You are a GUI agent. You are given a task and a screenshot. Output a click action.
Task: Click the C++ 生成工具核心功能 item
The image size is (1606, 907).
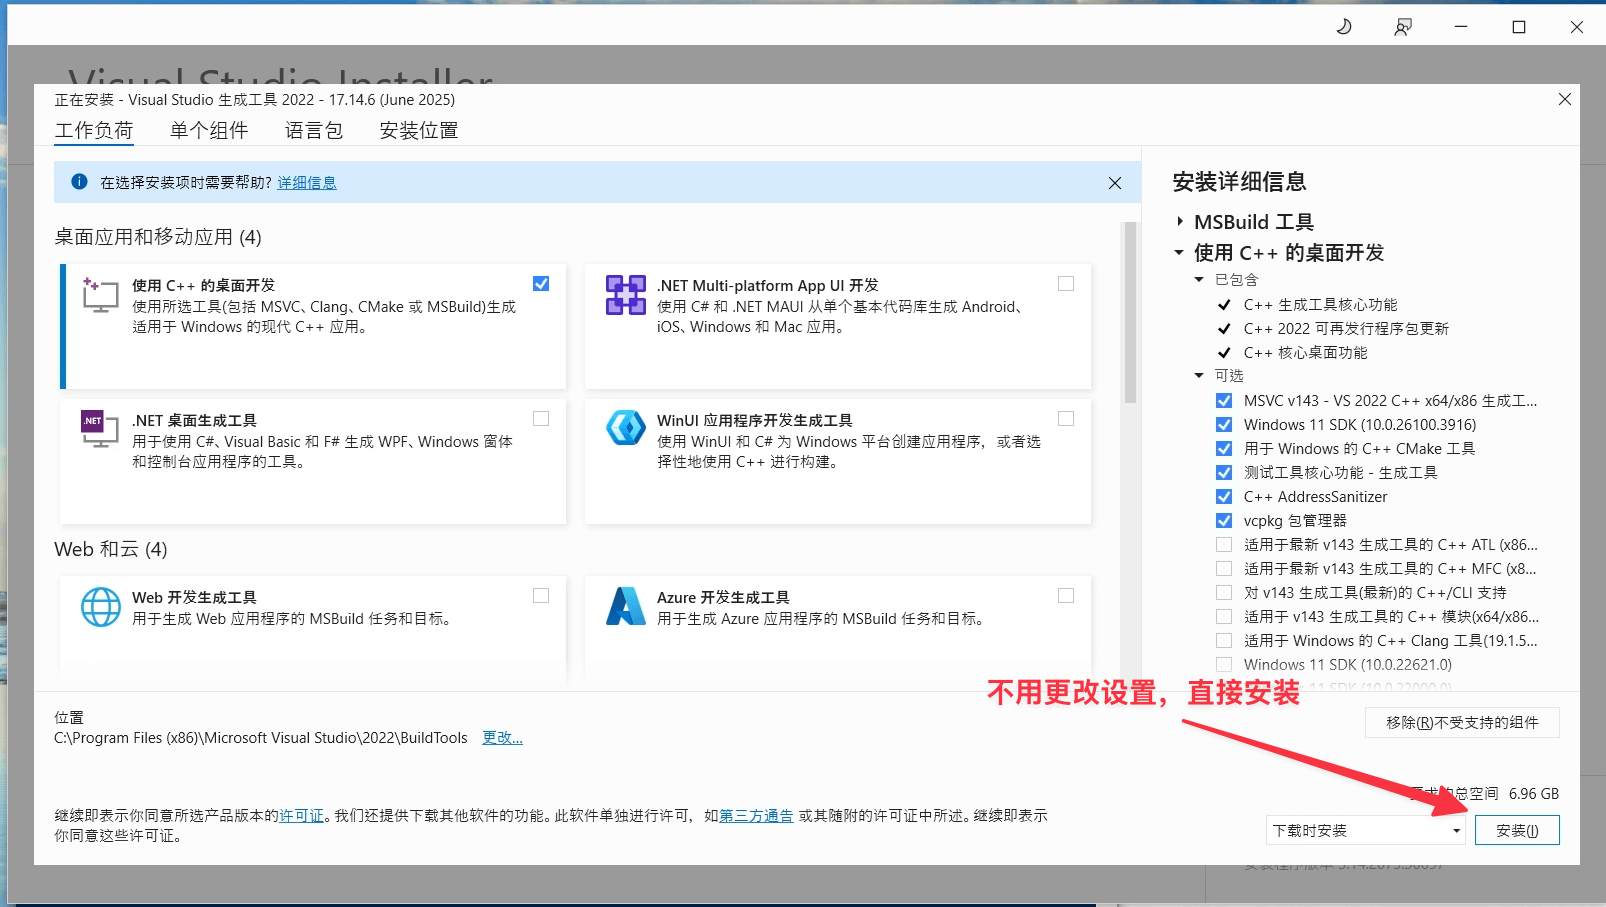tap(1320, 304)
